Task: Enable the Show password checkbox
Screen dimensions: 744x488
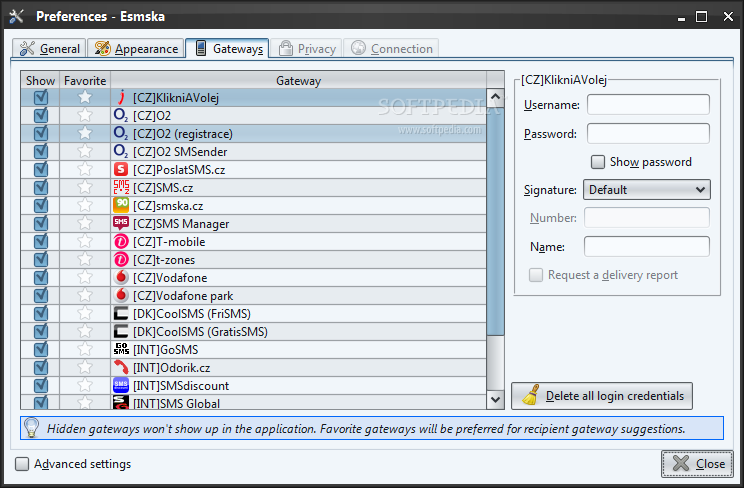Action: (598, 162)
